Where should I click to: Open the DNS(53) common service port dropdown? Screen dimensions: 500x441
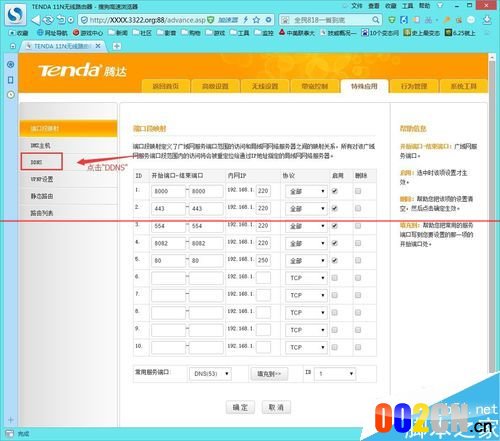(x=210, y=374)
